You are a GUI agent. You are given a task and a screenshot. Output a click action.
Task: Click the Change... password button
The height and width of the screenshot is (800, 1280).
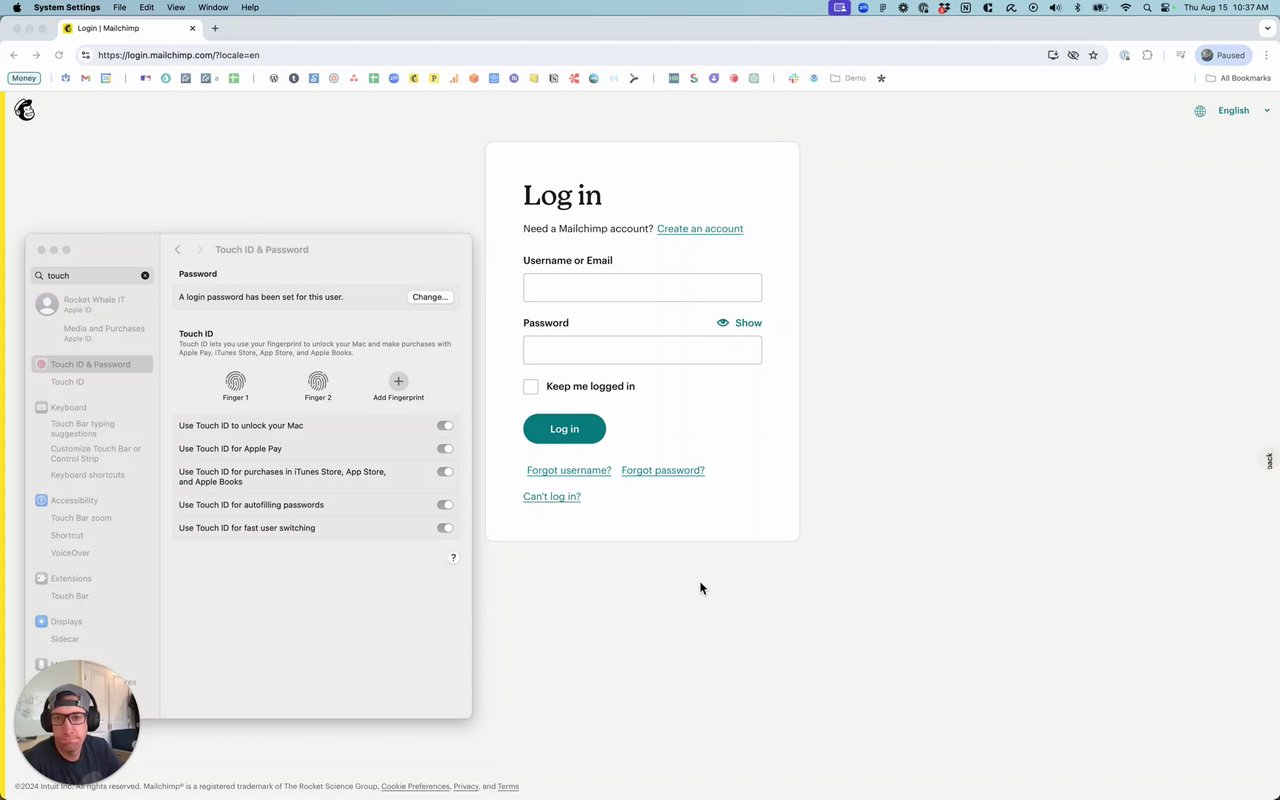430,297
